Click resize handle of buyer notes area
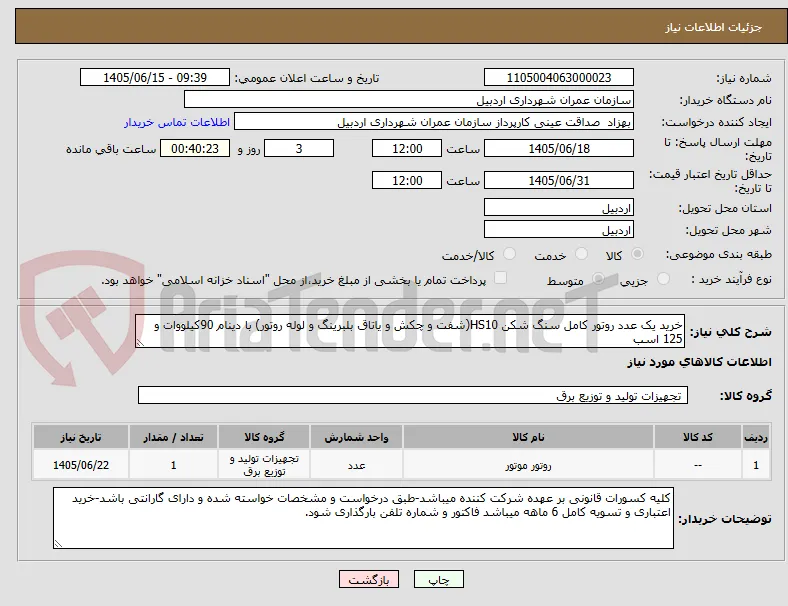Viewport: 788px width, 606px height. 58,544
